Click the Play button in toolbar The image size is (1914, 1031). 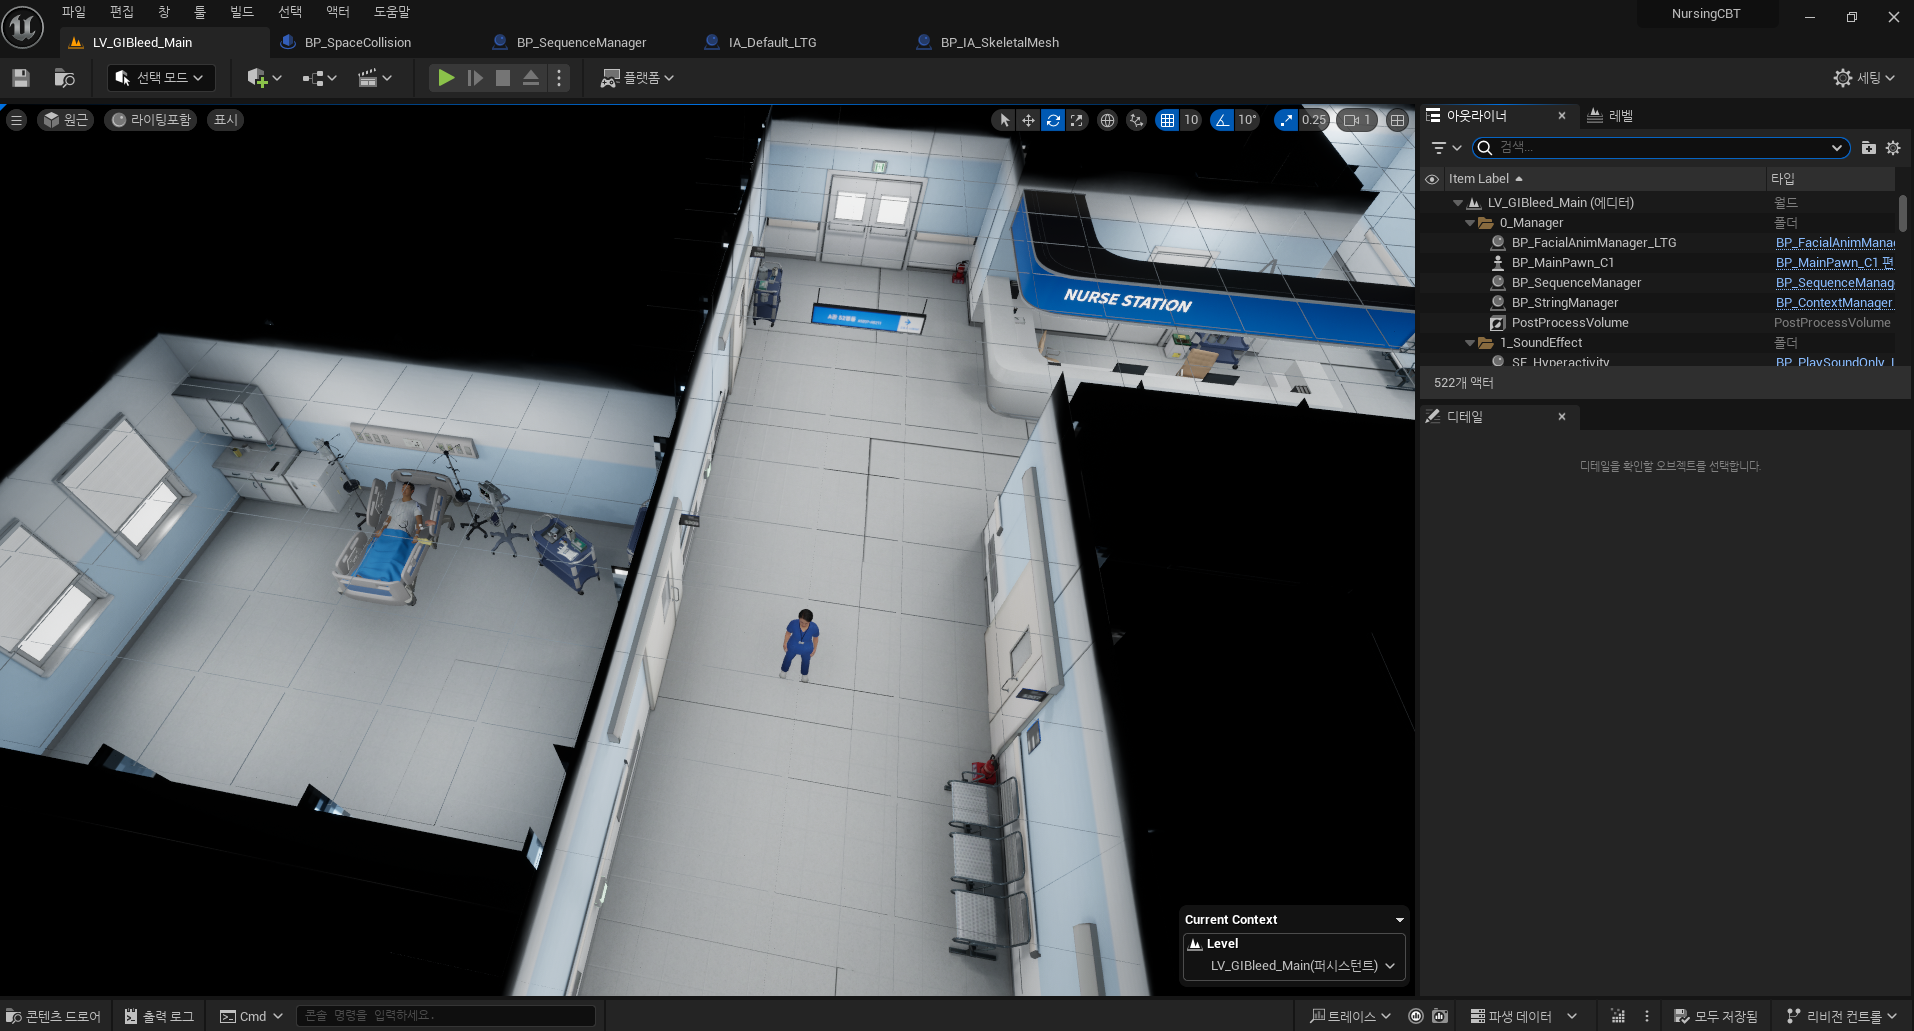coord(446,78)
